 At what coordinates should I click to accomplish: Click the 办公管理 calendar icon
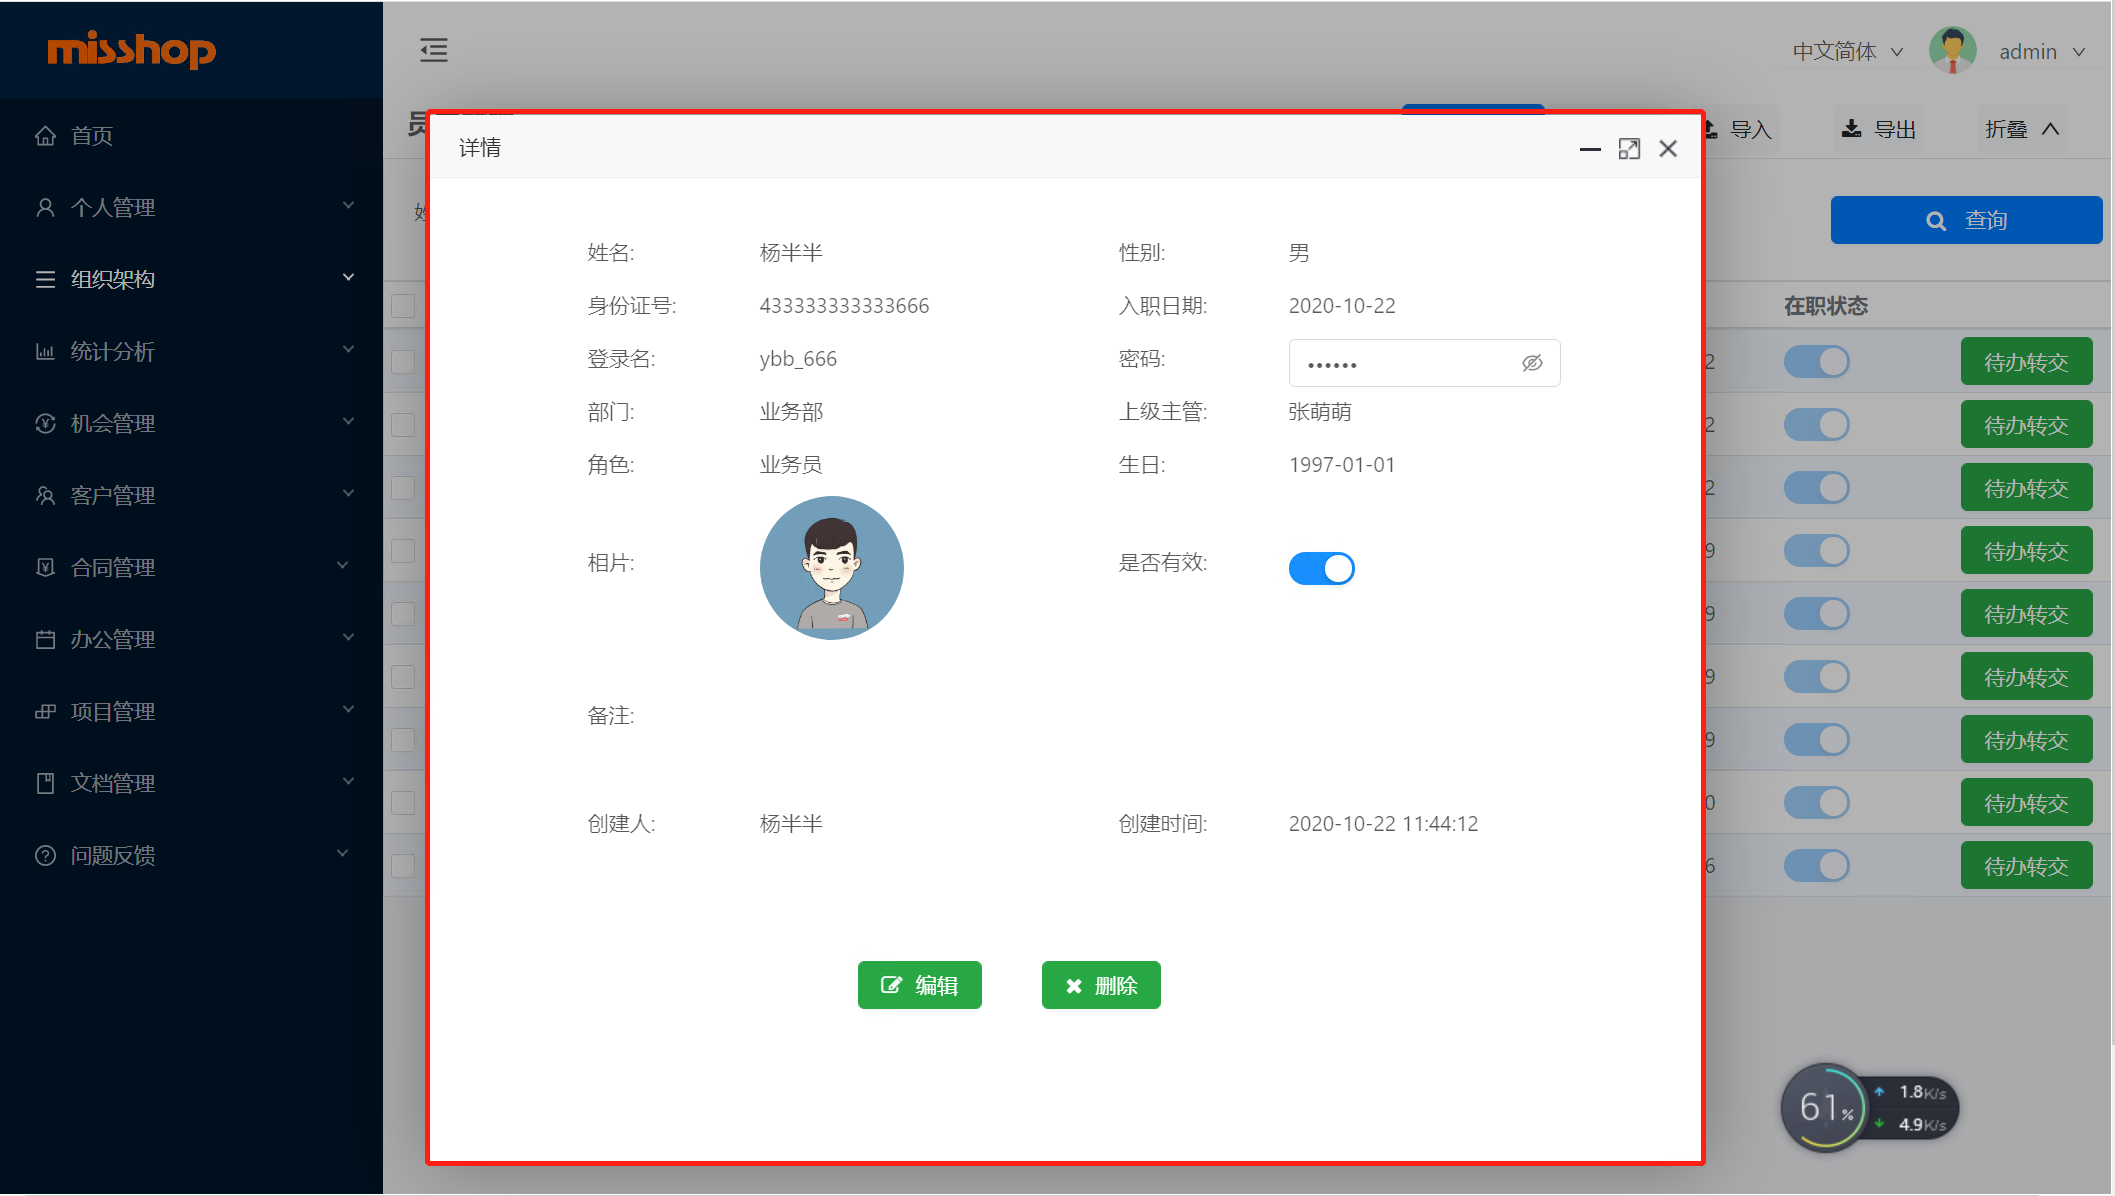click(x=45, y=640)
